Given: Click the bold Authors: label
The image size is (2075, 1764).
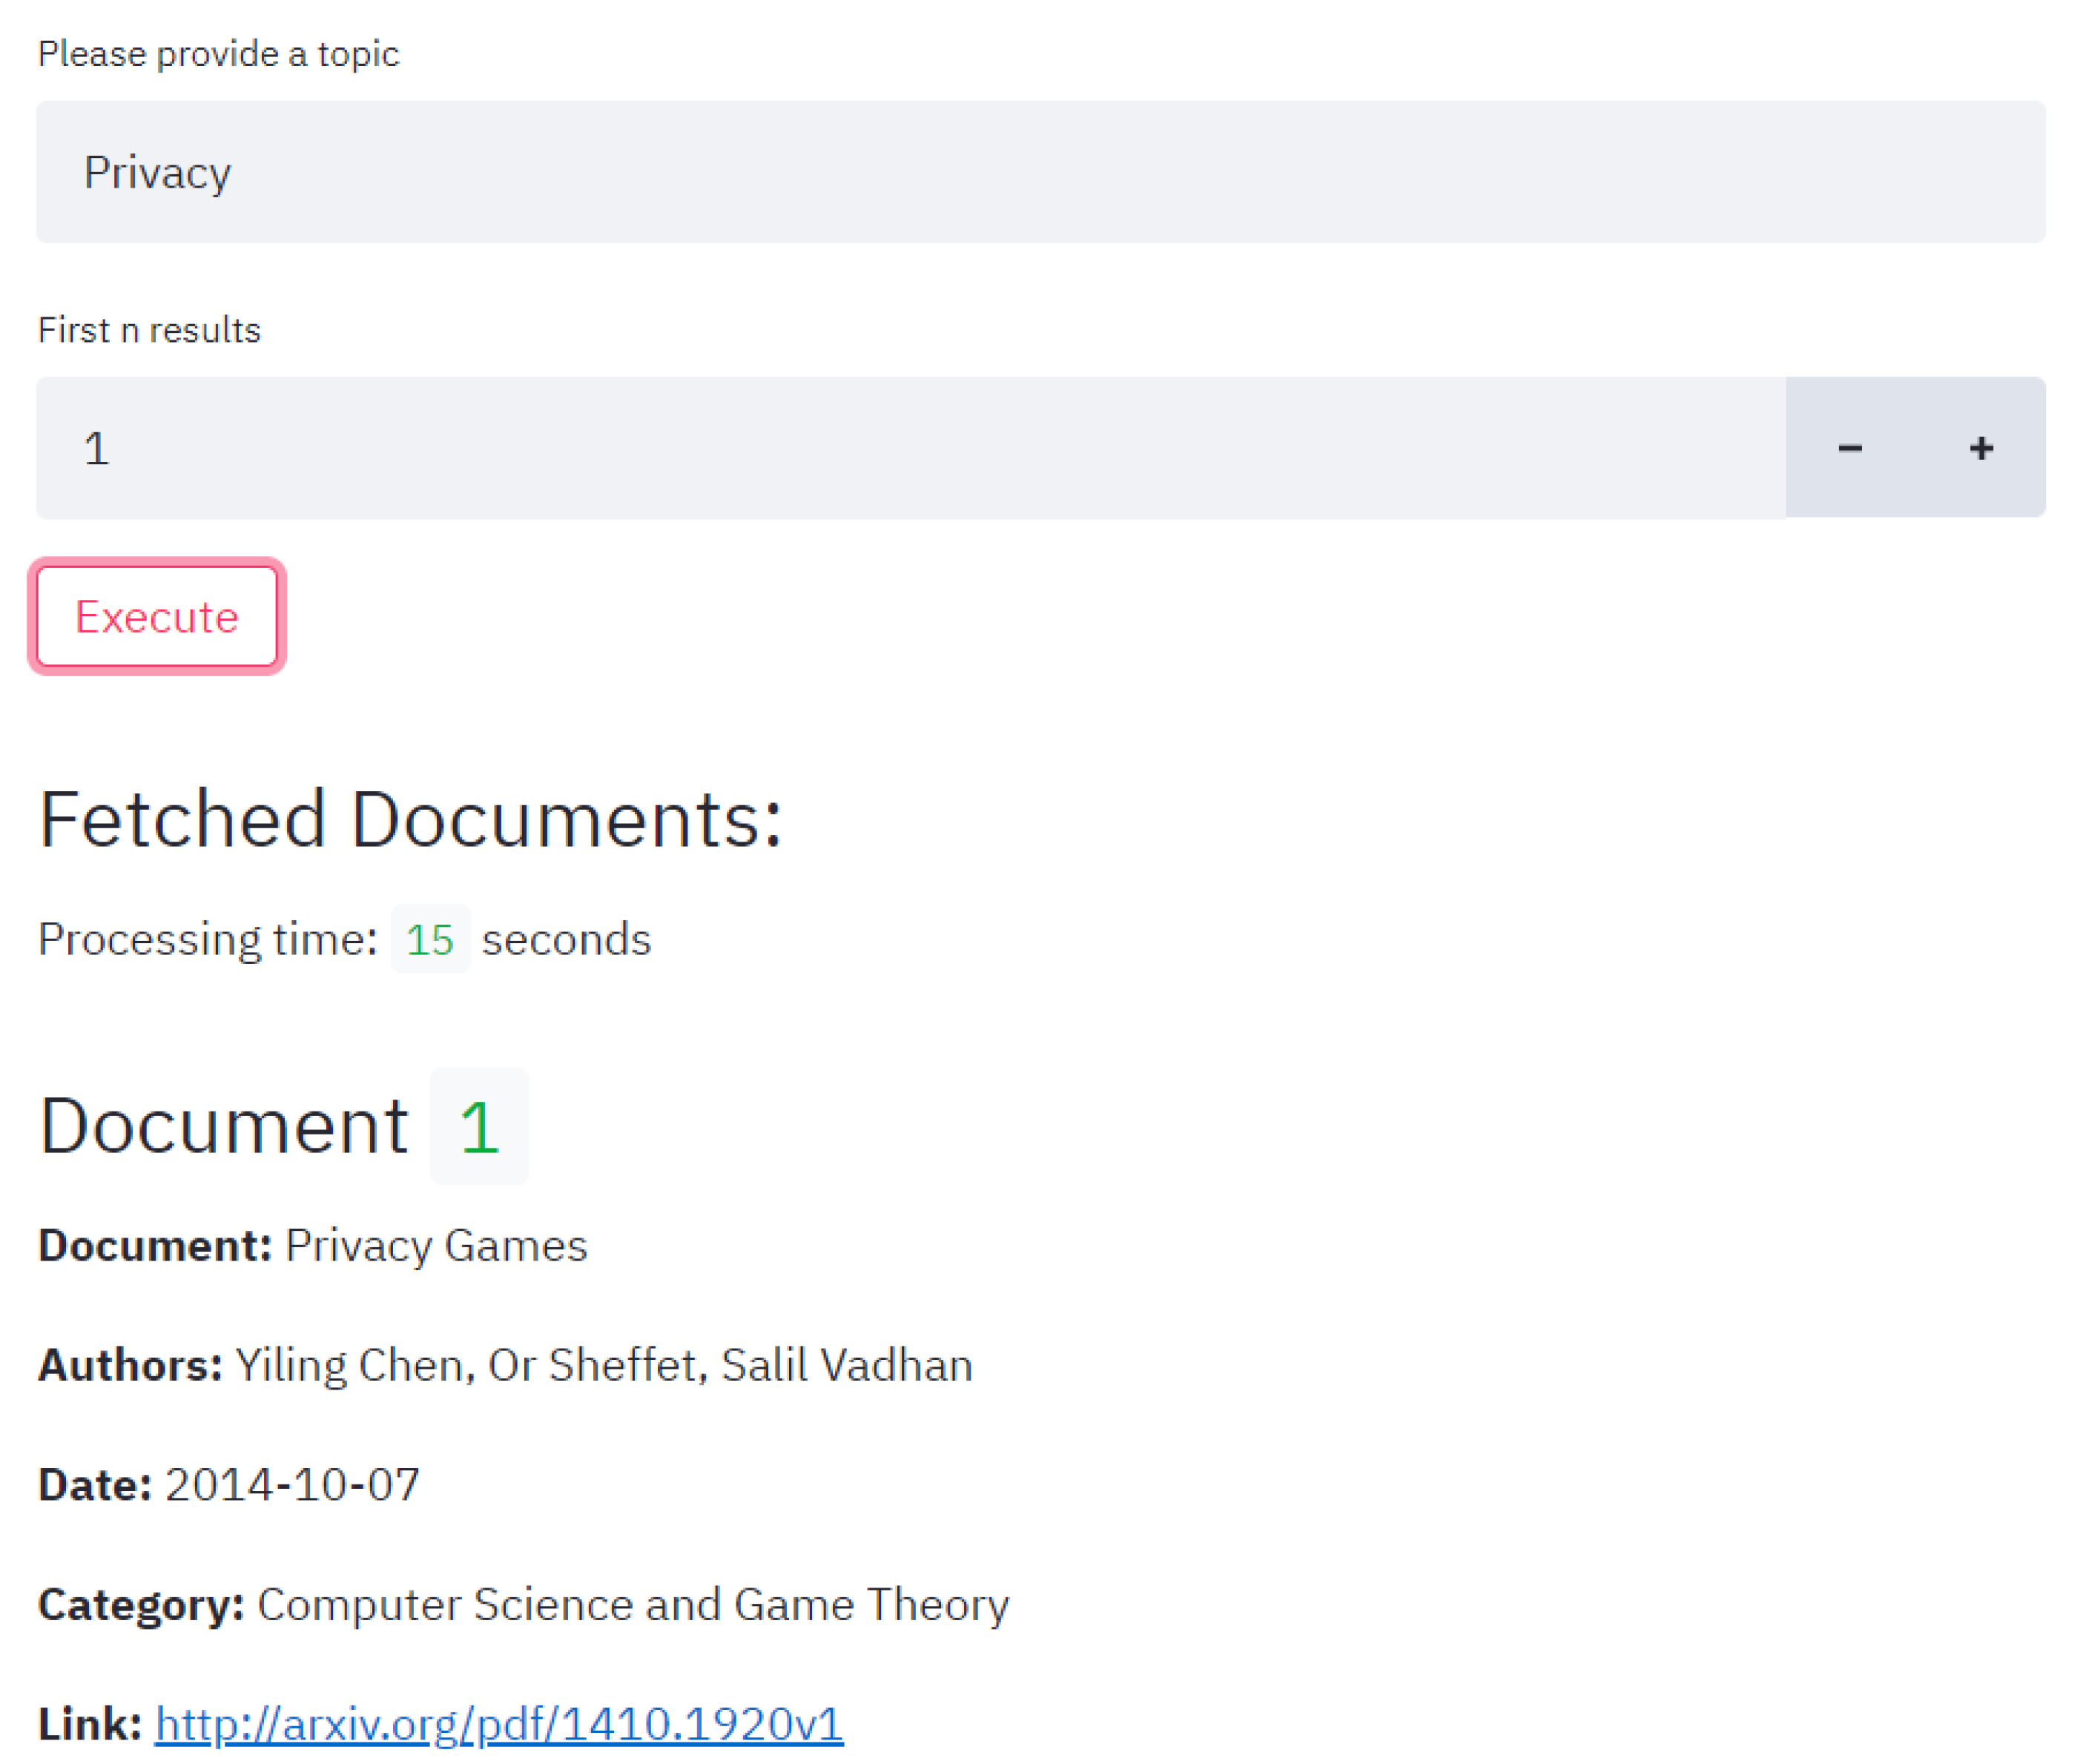Looking at the screenshot, I should (130, 1365).
